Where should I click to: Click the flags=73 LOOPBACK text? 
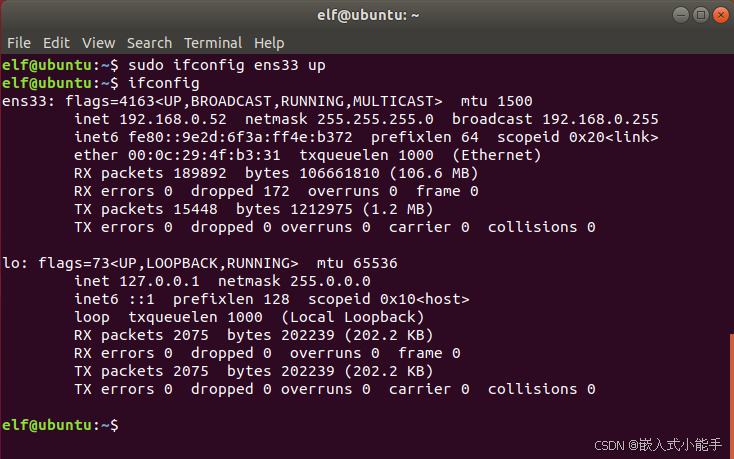pyautogui.click(x=168, y=263)
